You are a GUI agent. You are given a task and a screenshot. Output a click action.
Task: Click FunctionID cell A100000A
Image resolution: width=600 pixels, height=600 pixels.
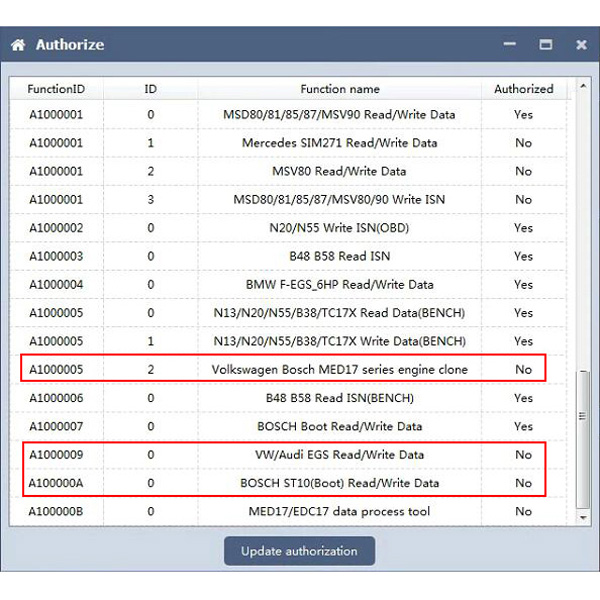56,483
